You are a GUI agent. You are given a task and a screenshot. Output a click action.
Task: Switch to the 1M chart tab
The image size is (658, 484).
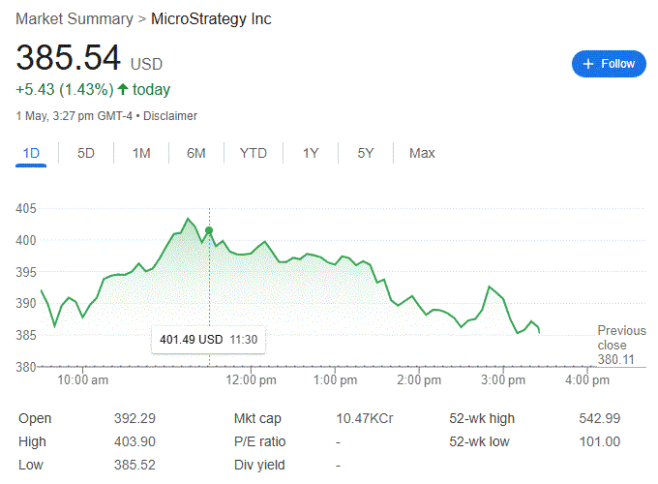pos(141,153)
